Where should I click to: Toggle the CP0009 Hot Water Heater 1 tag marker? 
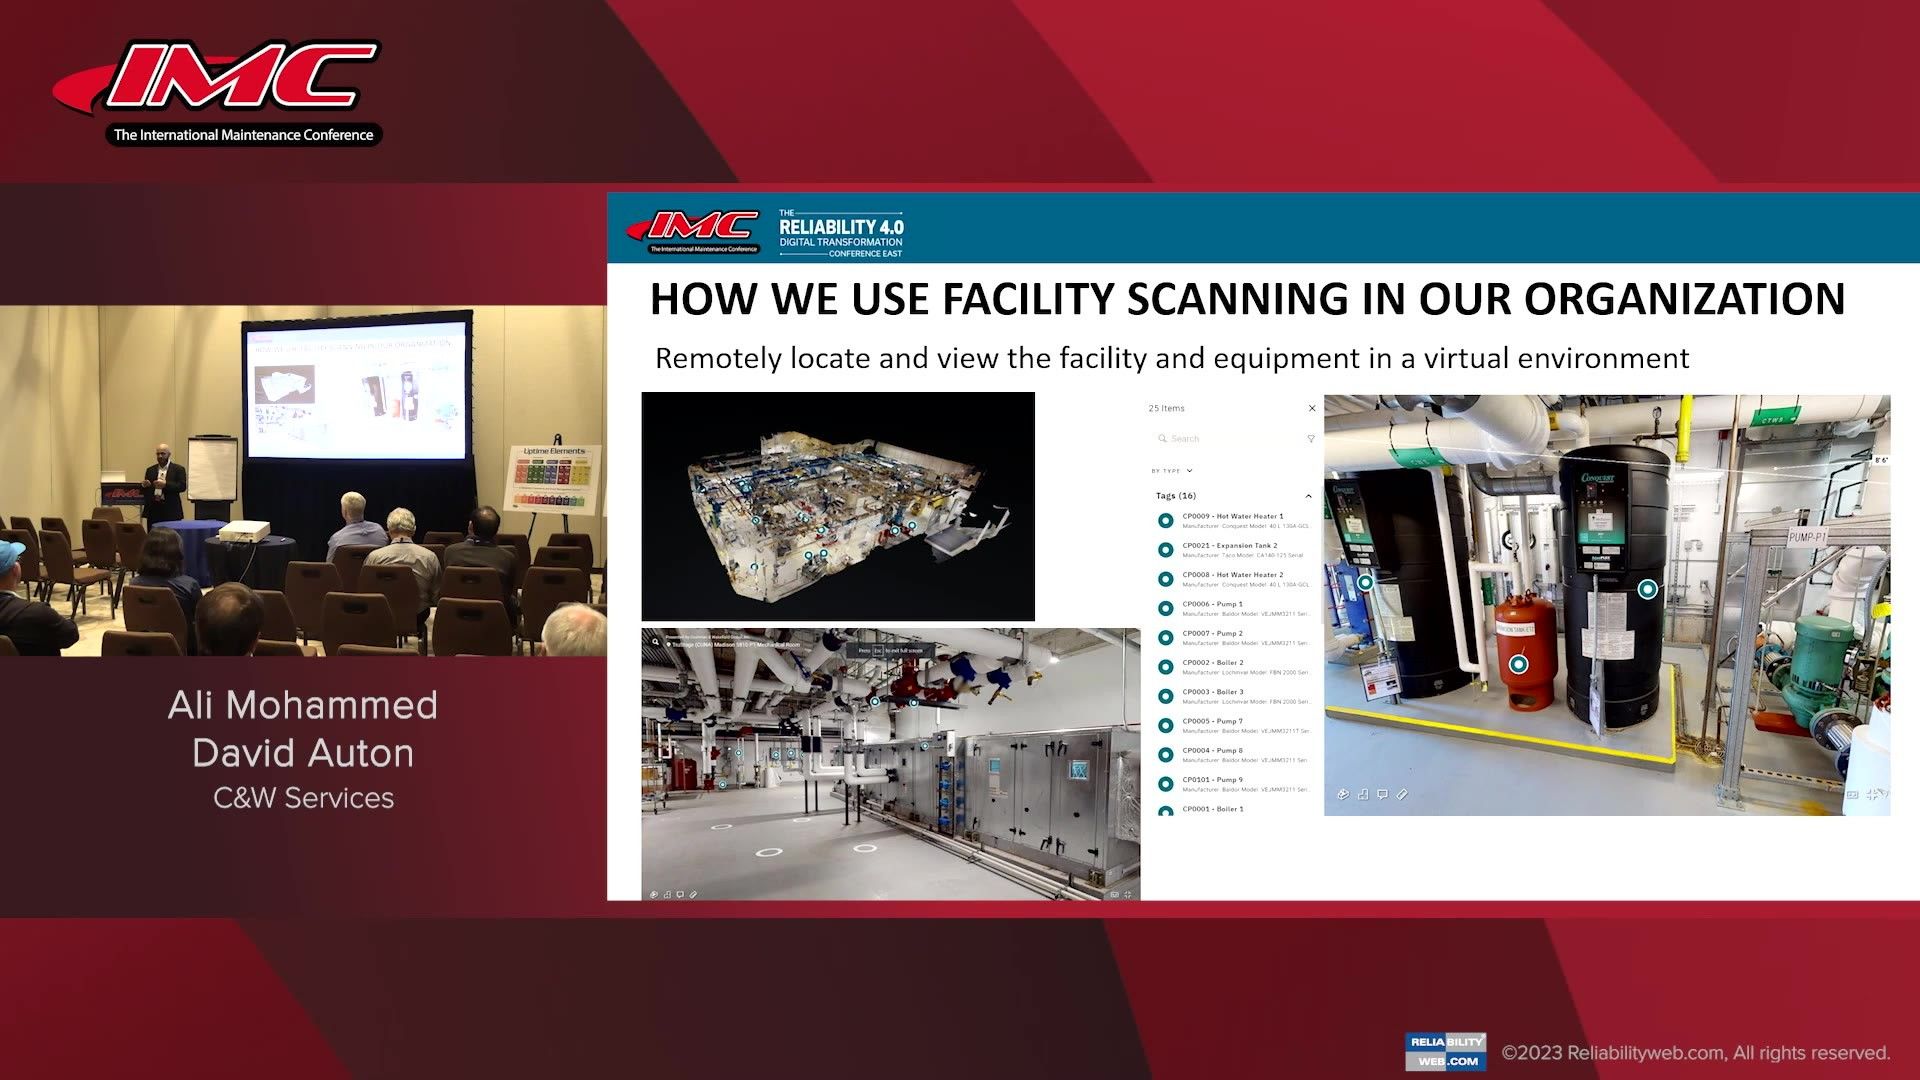(1164, 520)
